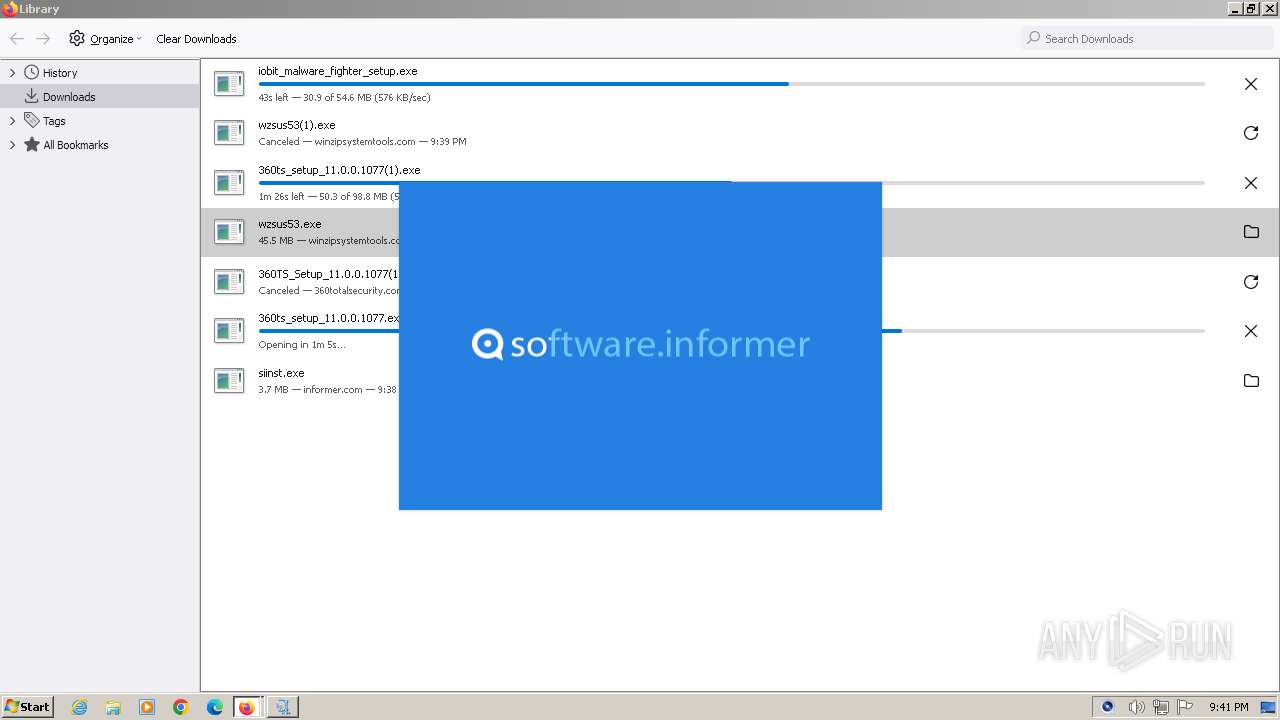
Task: Click '43s left — 30.9 of 54.6 MB' status
Action: coord(344,98)
